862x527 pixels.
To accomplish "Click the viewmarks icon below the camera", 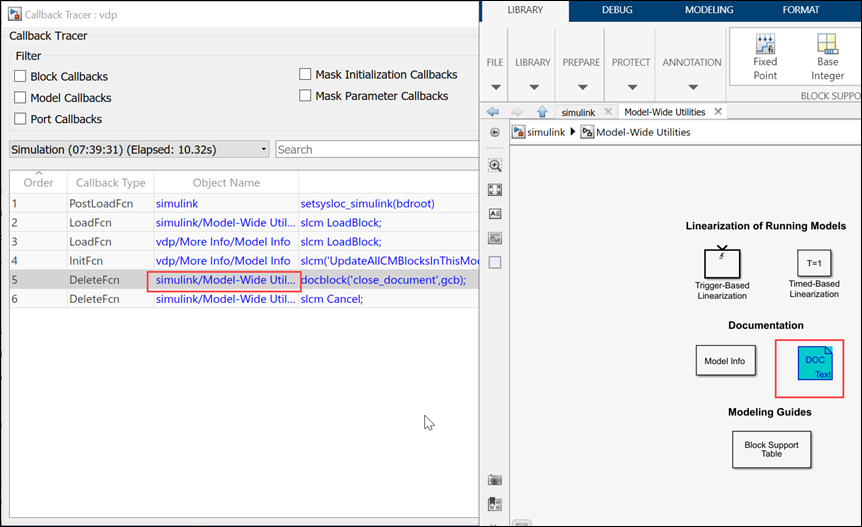I will pos(495,504).
